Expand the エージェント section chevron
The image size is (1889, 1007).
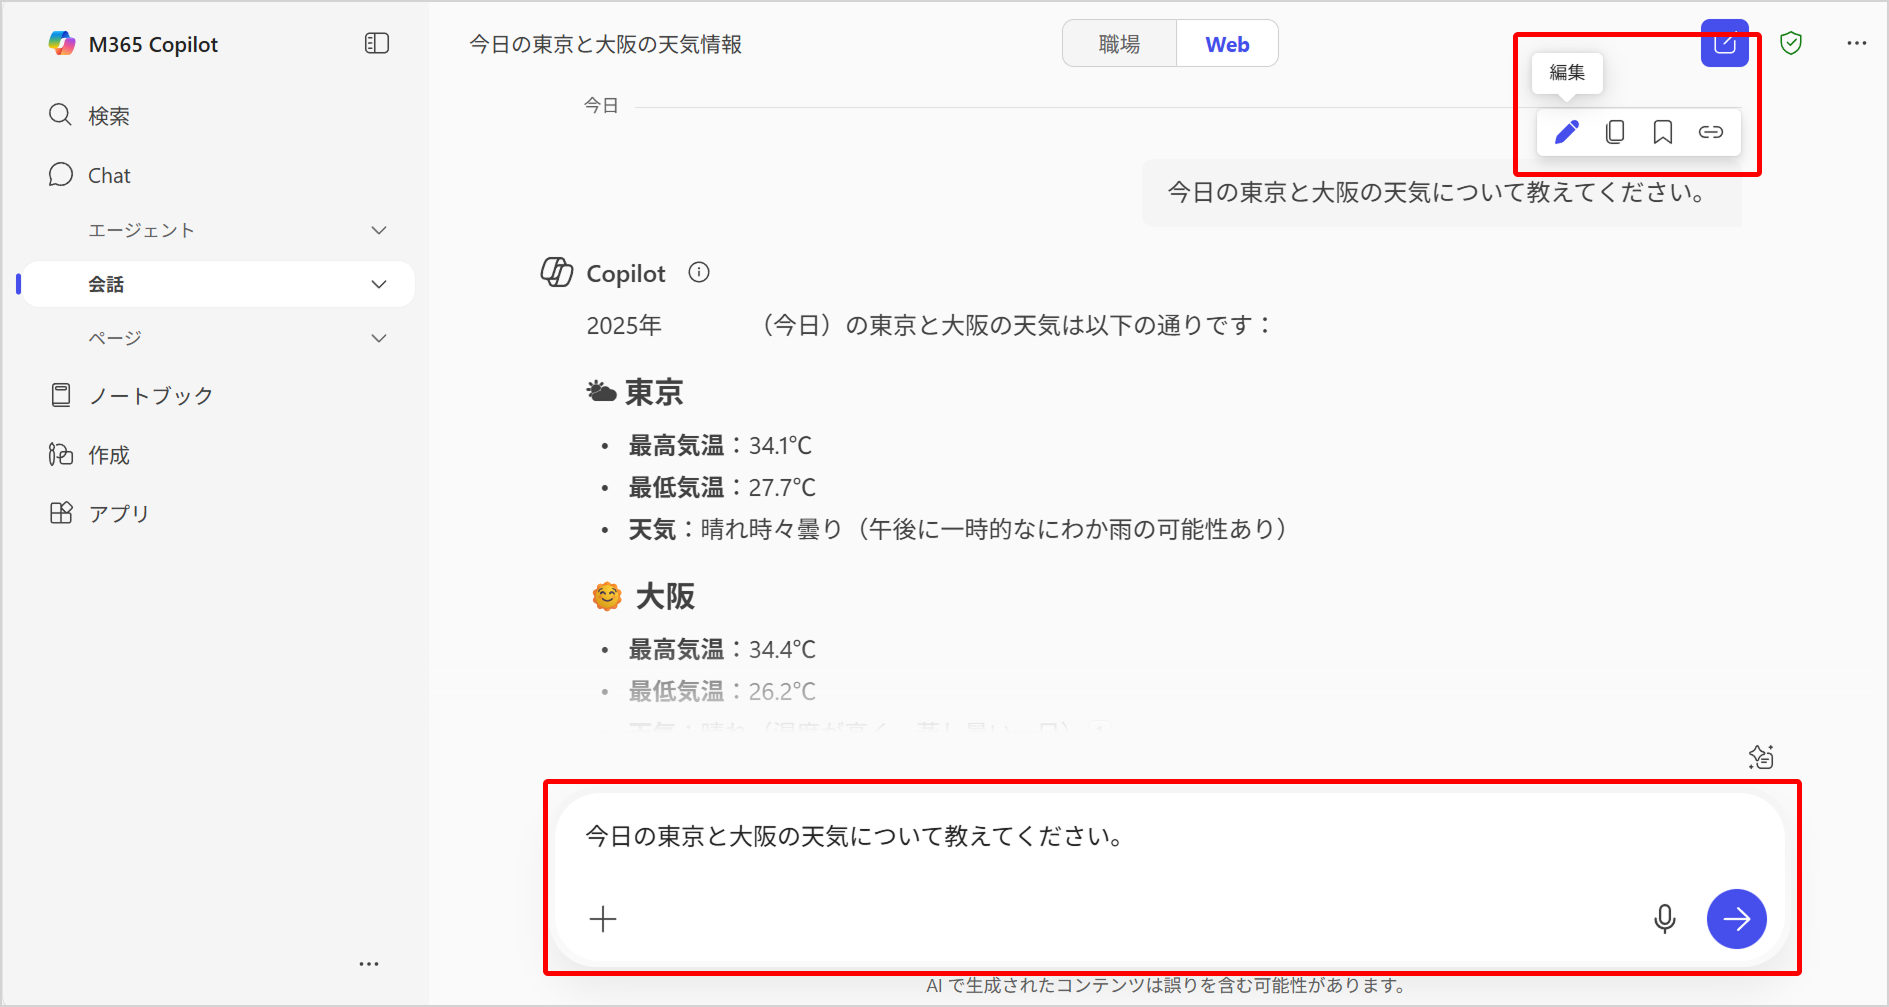[379, 230]
